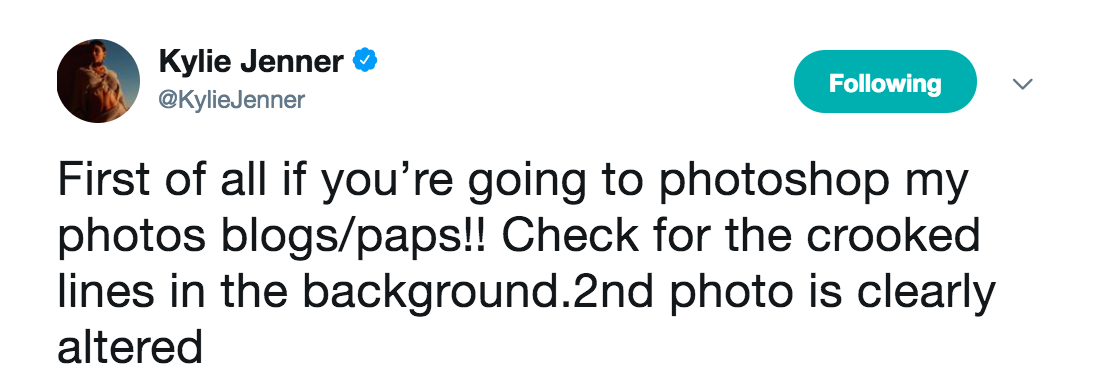Open the Kylie Jenner display name link

tap(251, 61)
